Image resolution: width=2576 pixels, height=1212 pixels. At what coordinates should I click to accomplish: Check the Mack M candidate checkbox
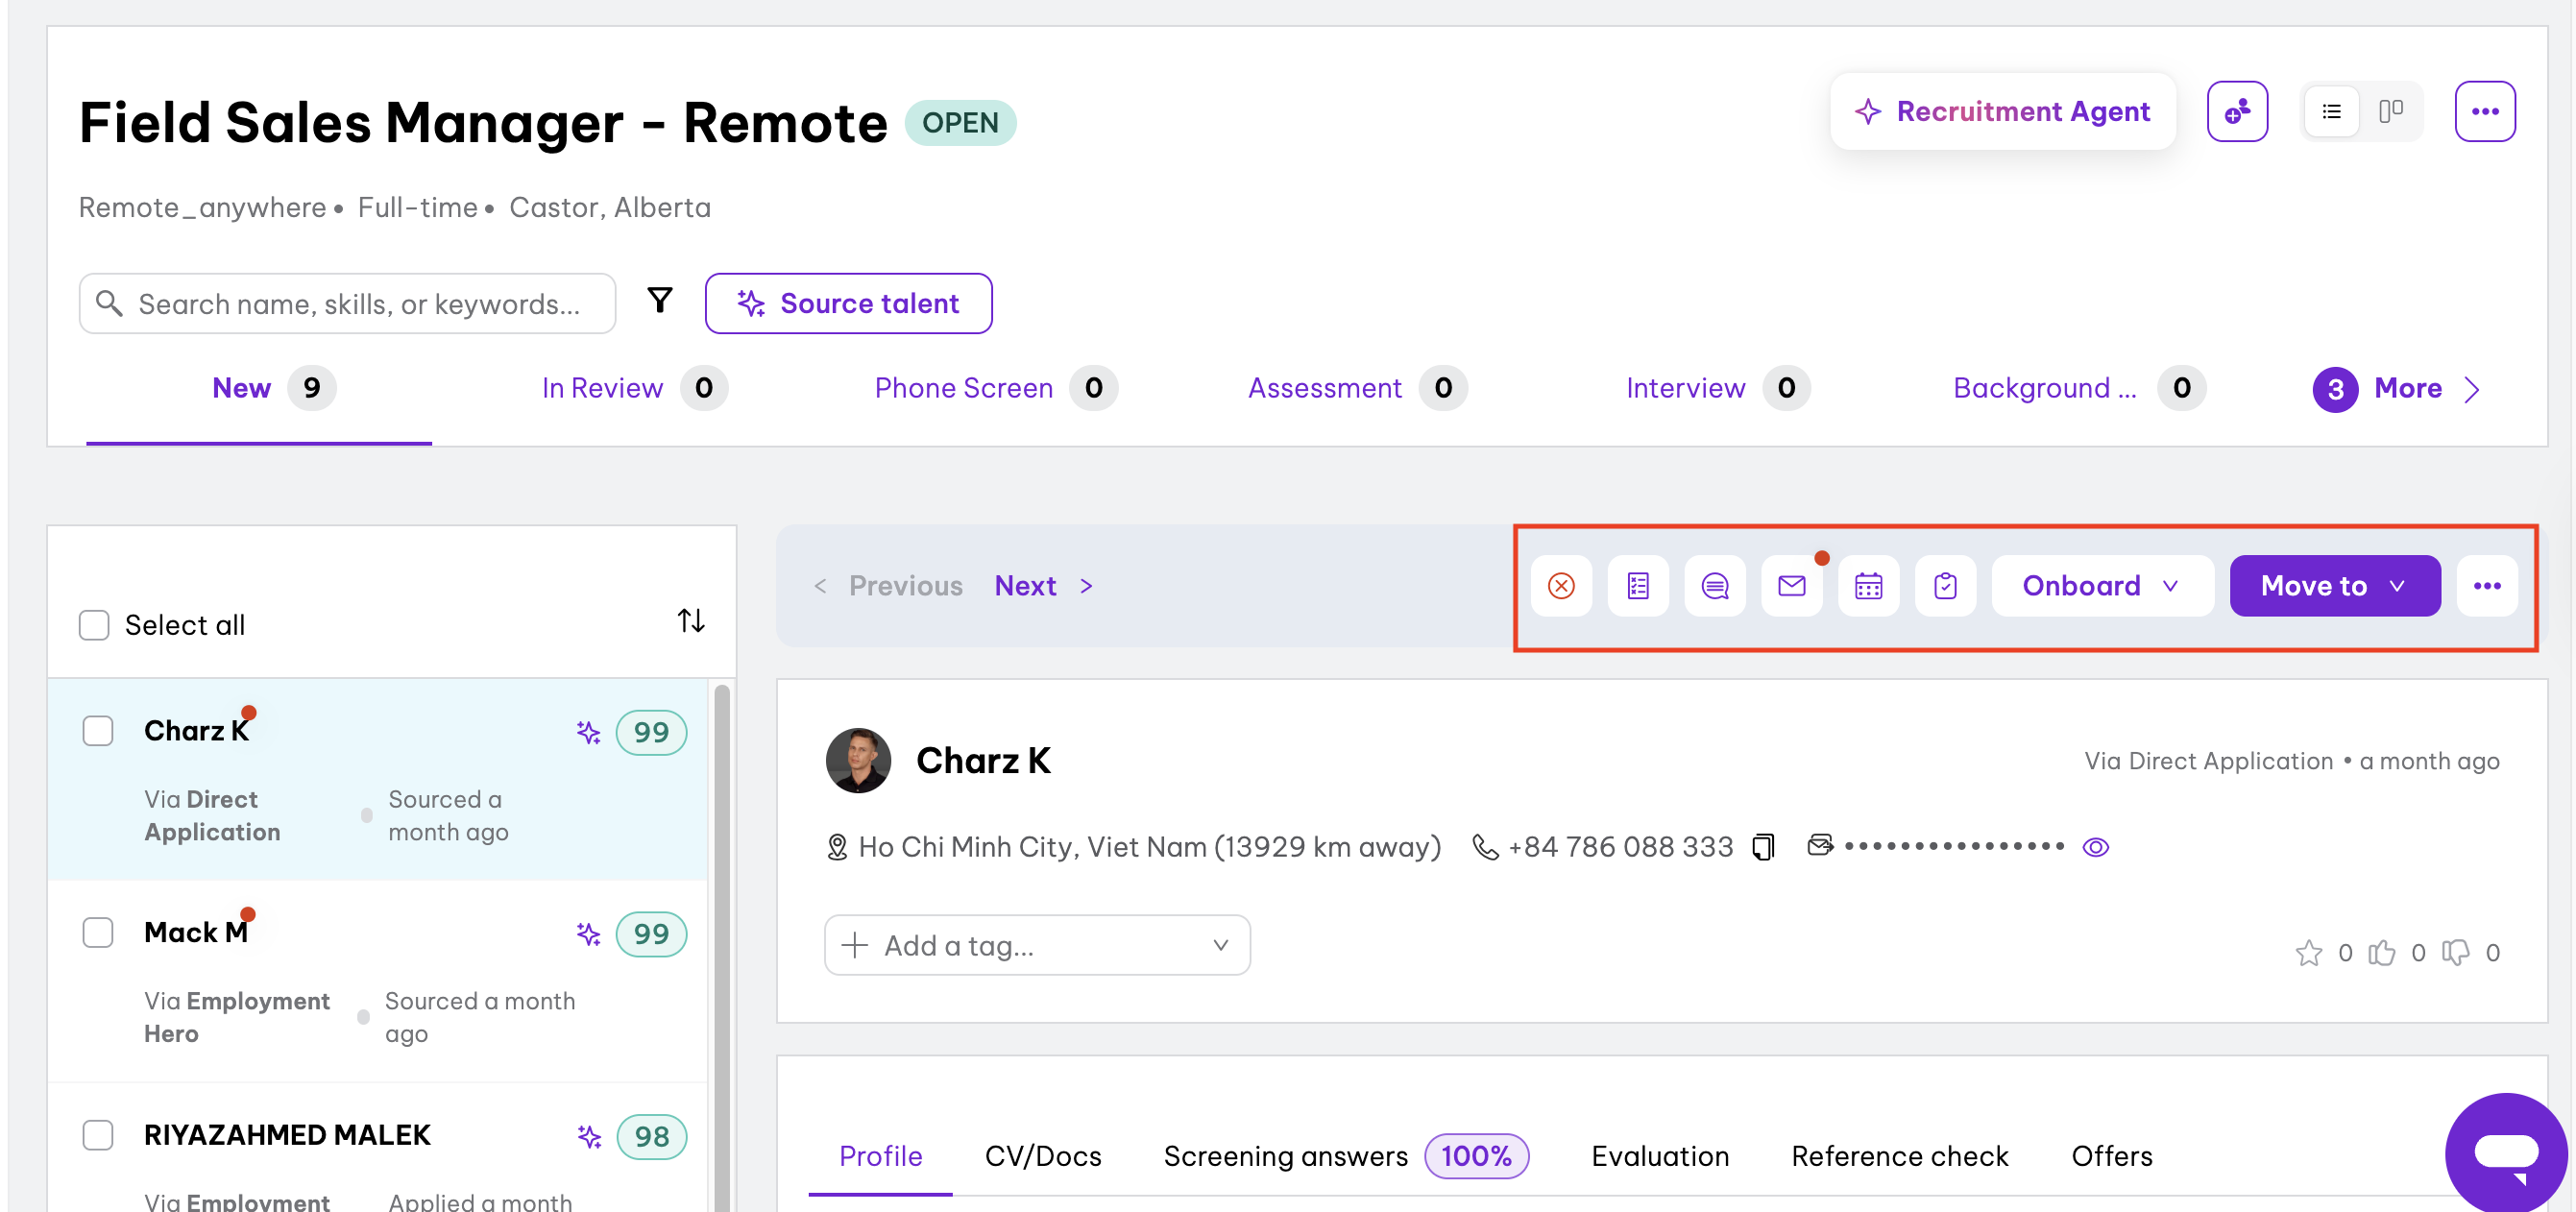pos(98,932)
